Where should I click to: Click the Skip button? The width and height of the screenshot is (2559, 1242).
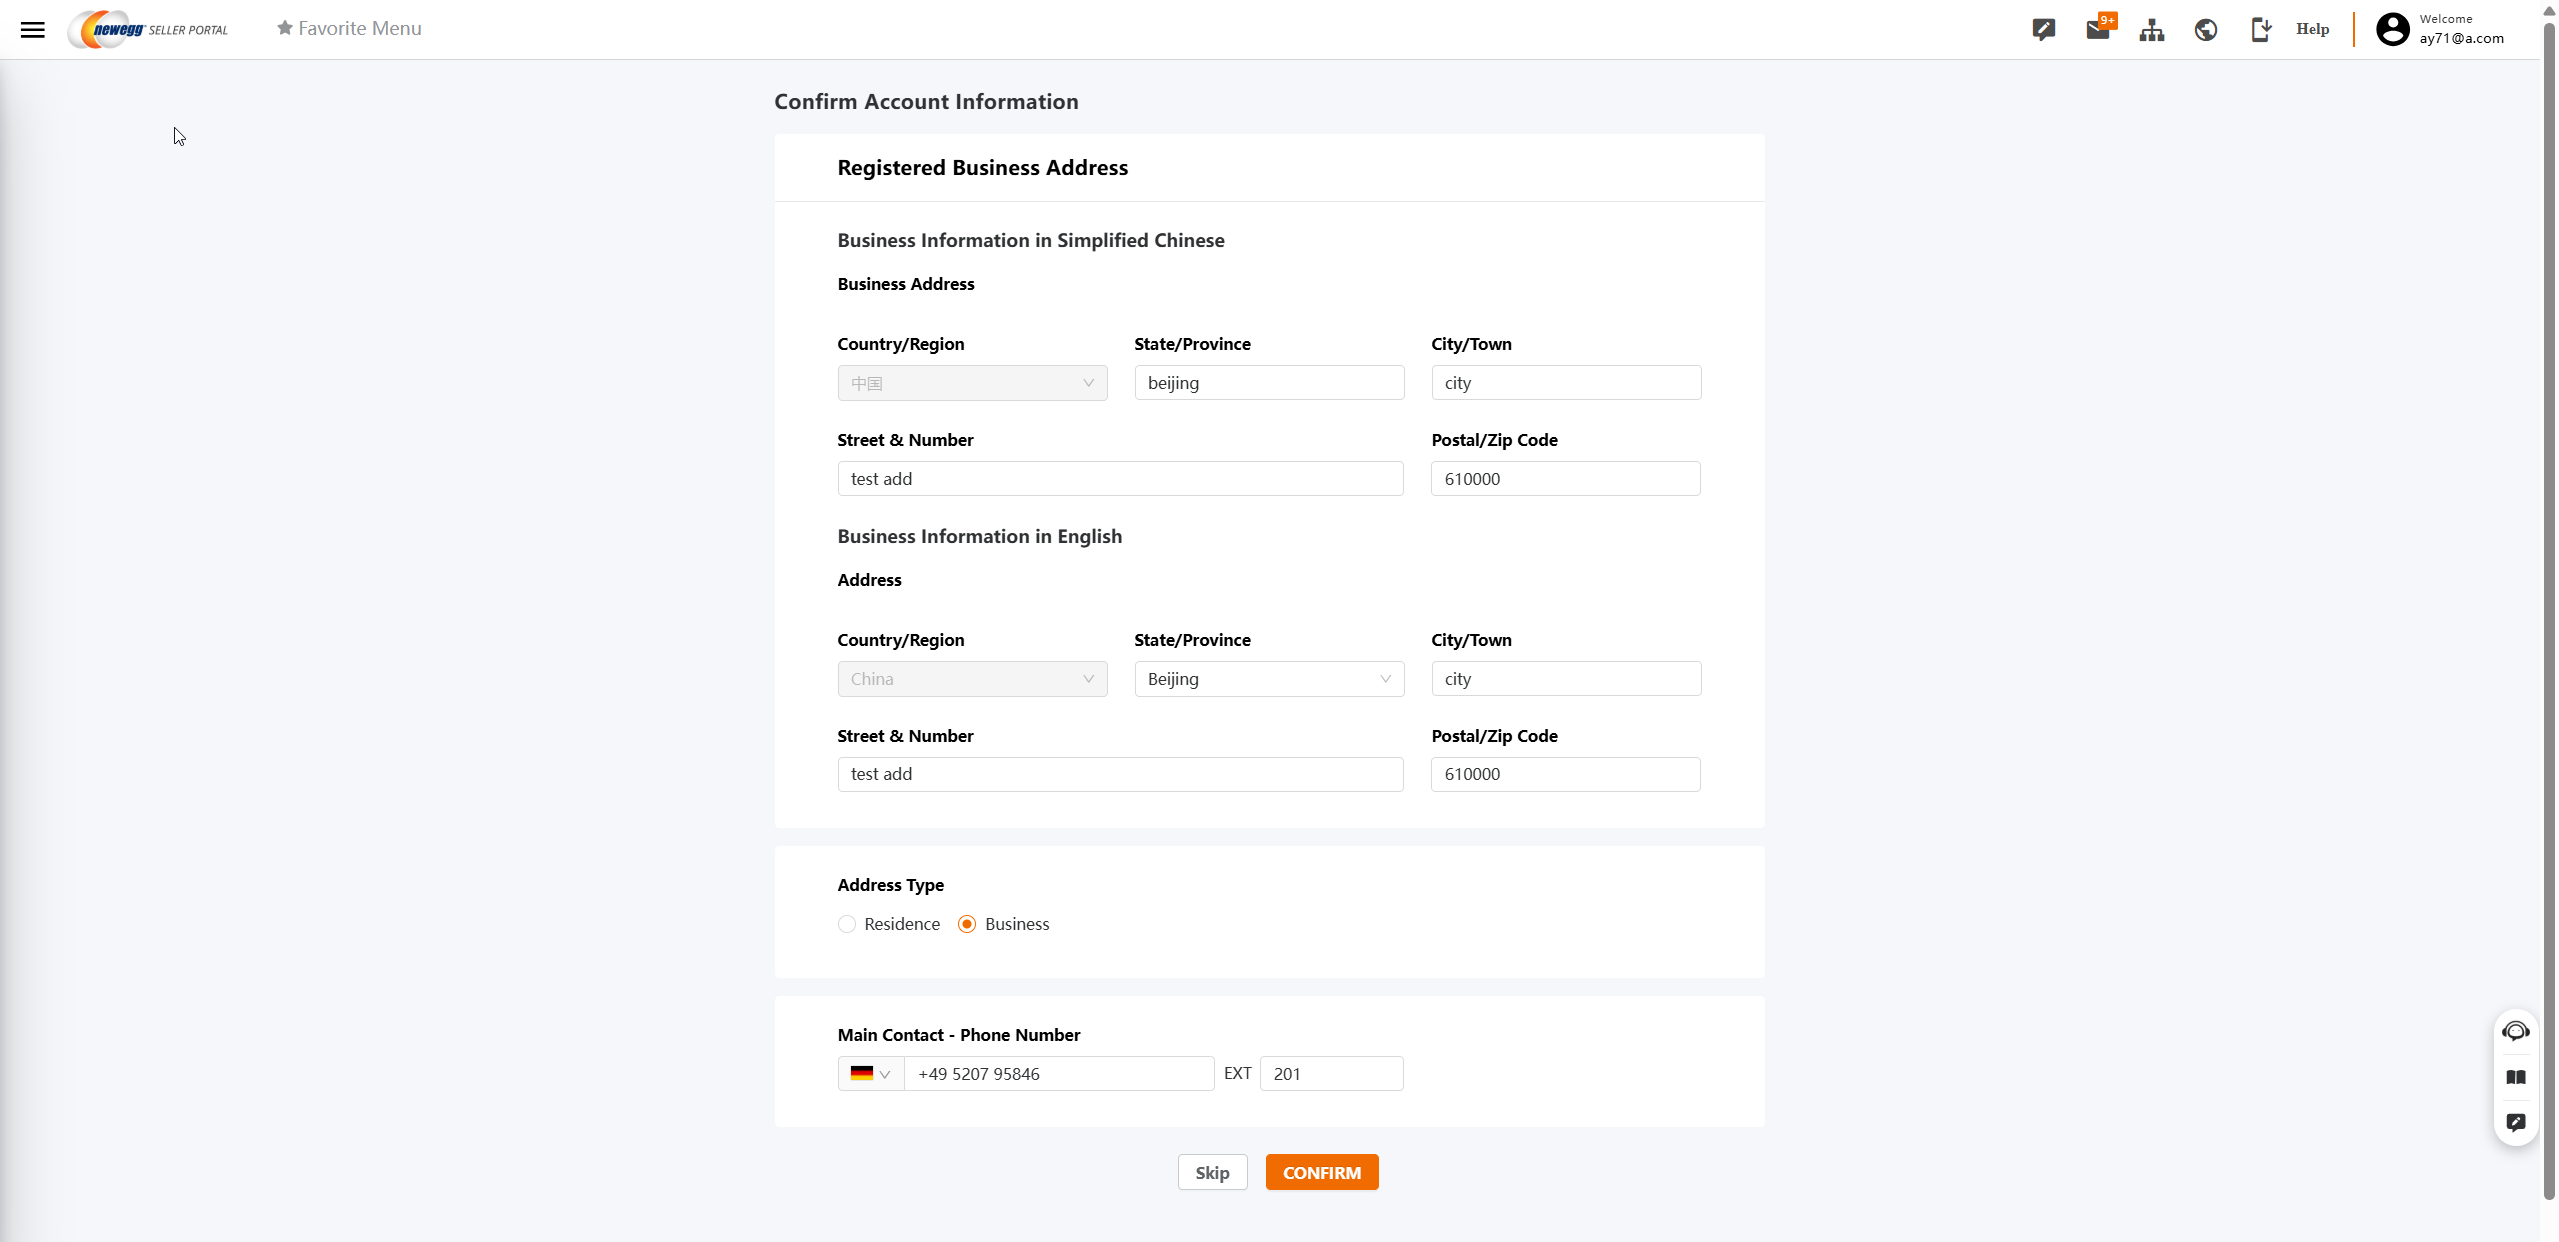coord(1212,1172)
